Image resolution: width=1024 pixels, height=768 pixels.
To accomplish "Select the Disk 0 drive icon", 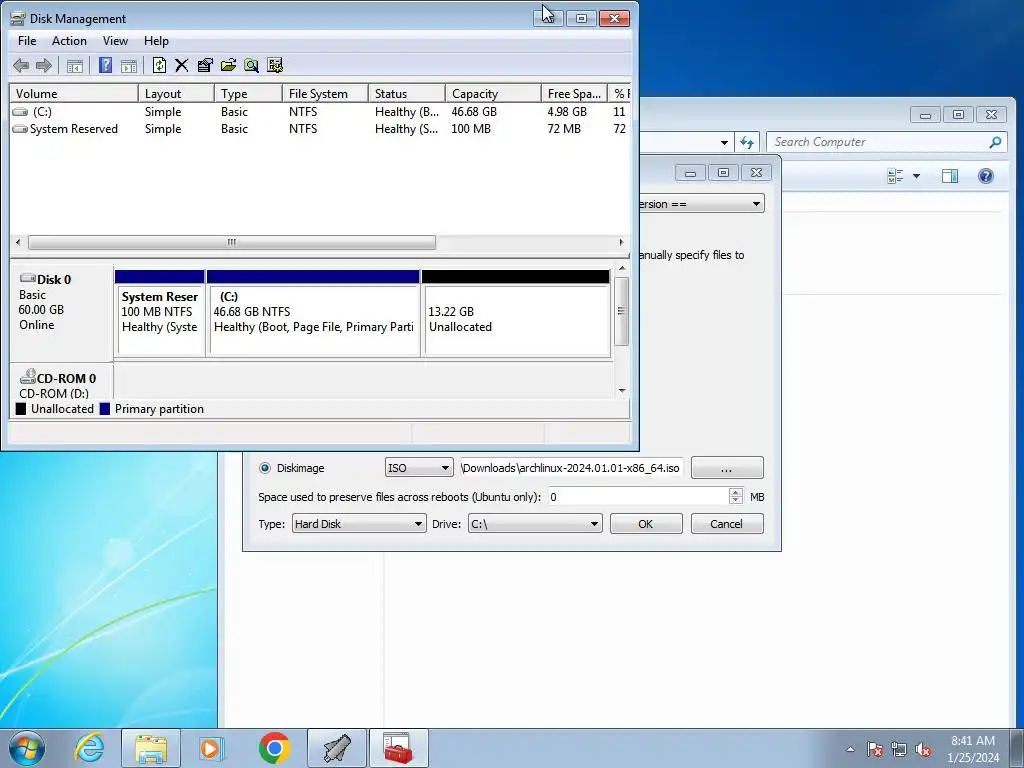I will point(27,278).
